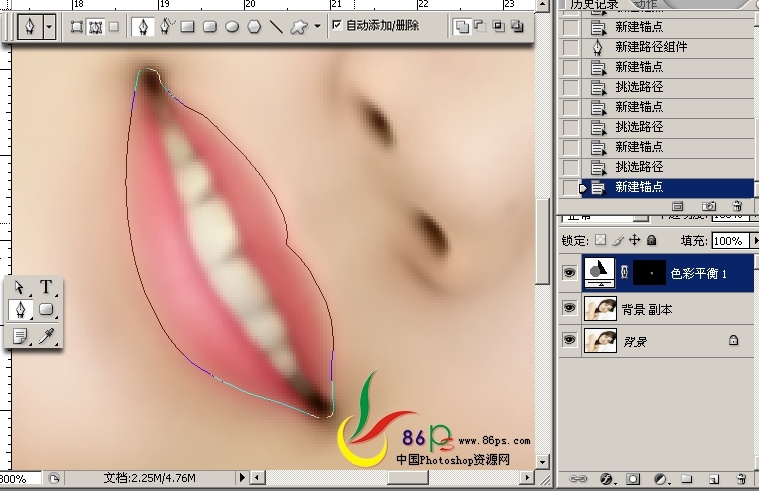759x491 pixels.
Task: Toggle mask link on 色彩平衡 1 layer
Action: click(x=624, y=273)
